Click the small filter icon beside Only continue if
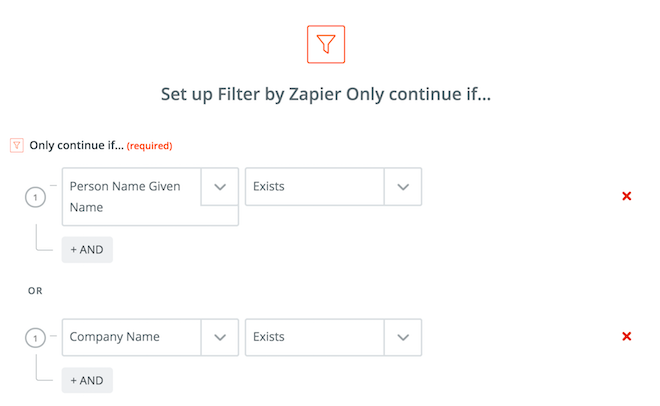Viewport: 660px width, 406px height. (x=16, y=146)
